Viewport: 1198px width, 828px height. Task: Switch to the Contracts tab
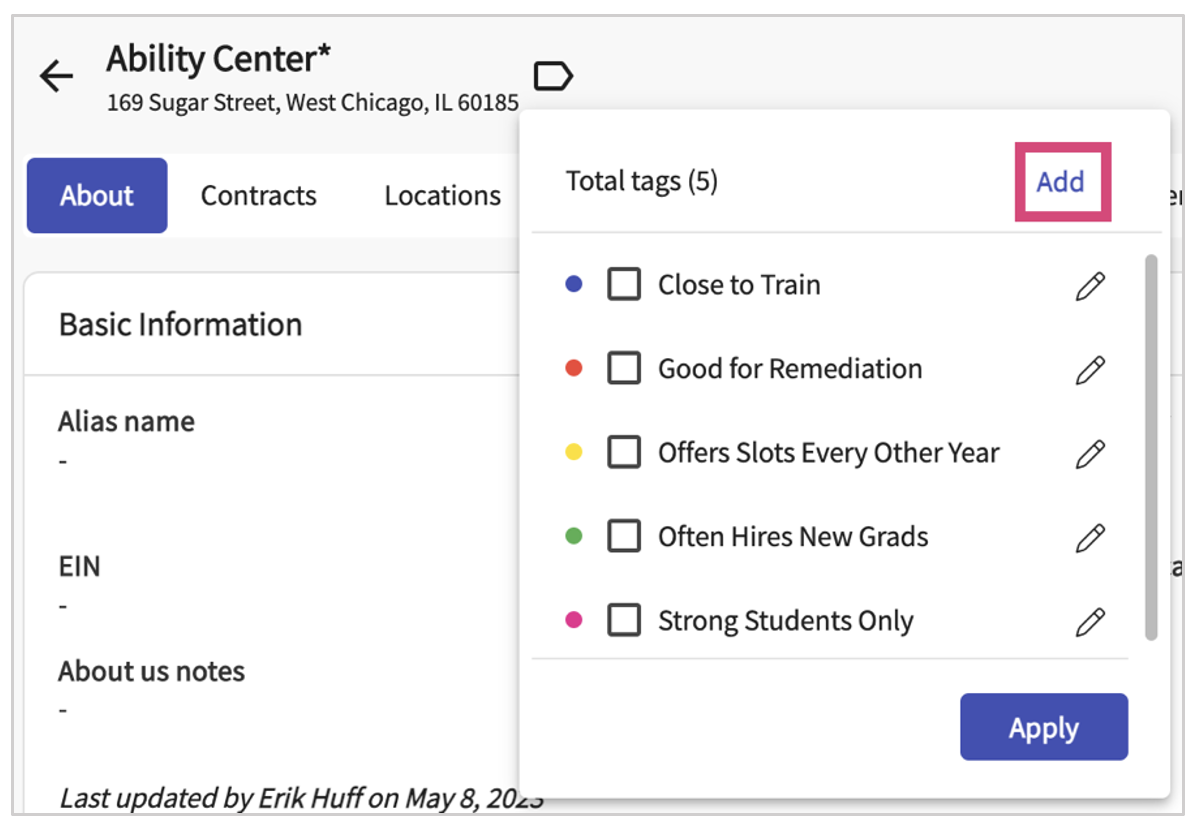point(258,196)
